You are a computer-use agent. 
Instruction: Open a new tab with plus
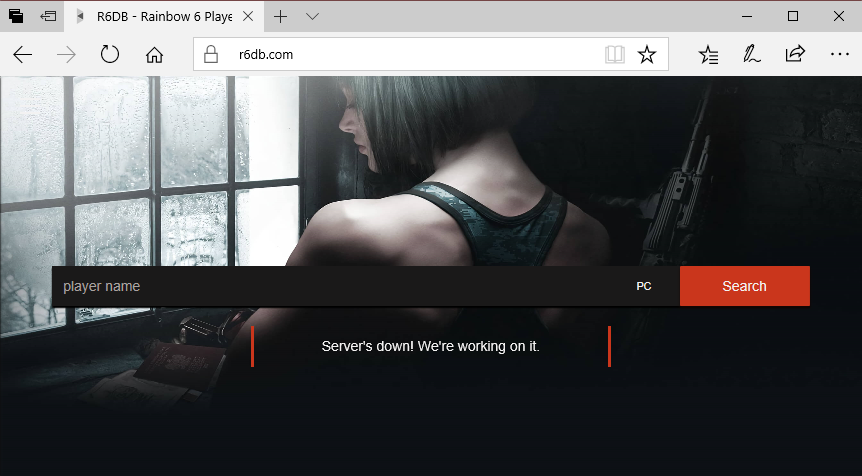tap(280, 16)
